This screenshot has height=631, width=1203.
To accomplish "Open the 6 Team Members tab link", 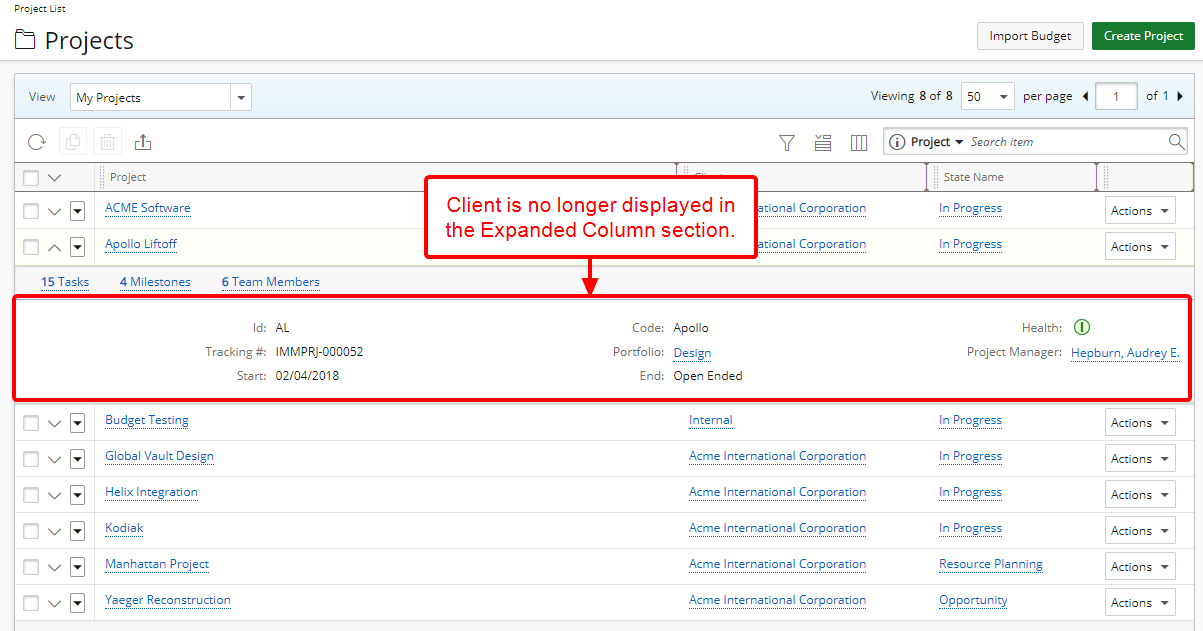I will (270, 282).
